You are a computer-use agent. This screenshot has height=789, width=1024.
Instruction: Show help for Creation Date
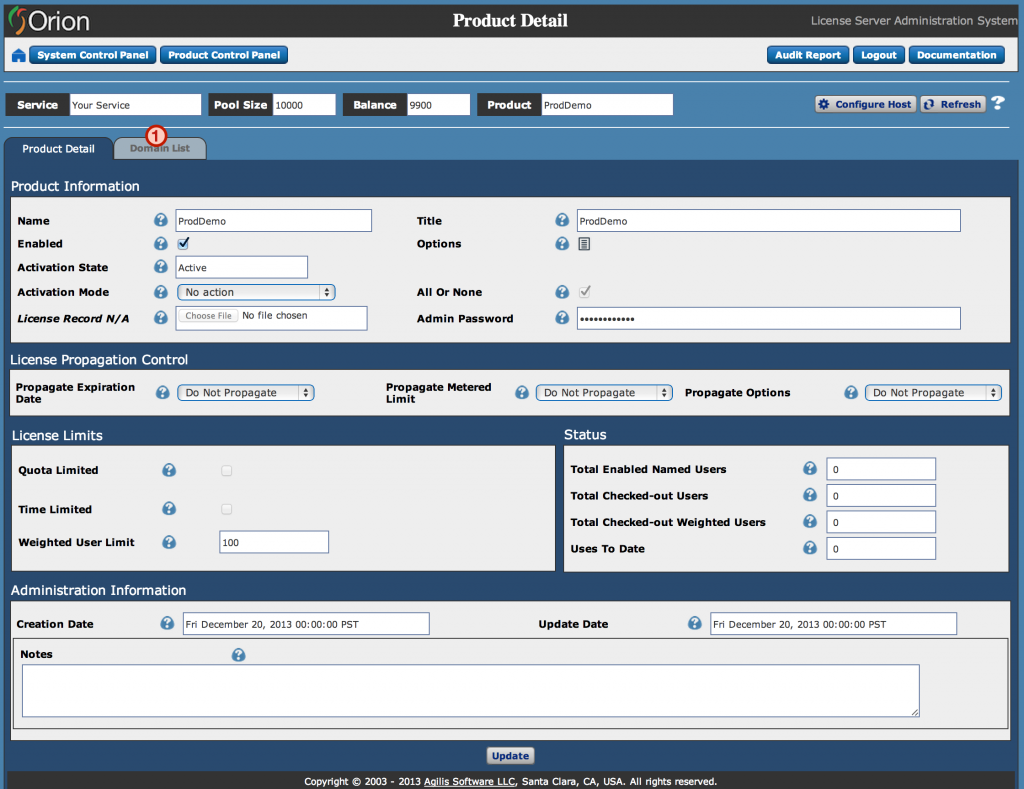click(x=167, y=623)
